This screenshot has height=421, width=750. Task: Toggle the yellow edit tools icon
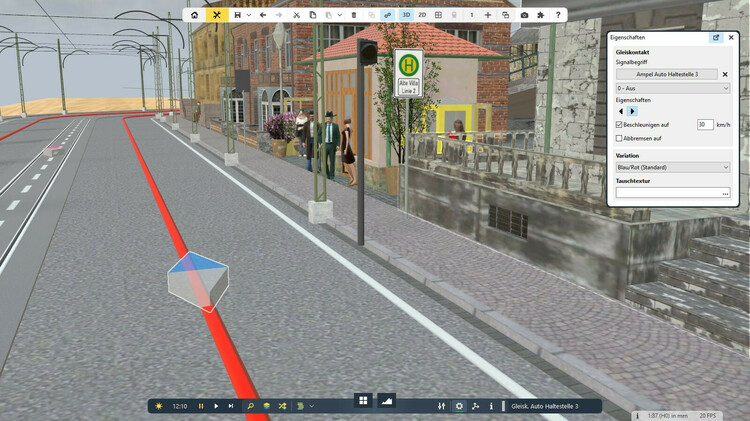217,15
